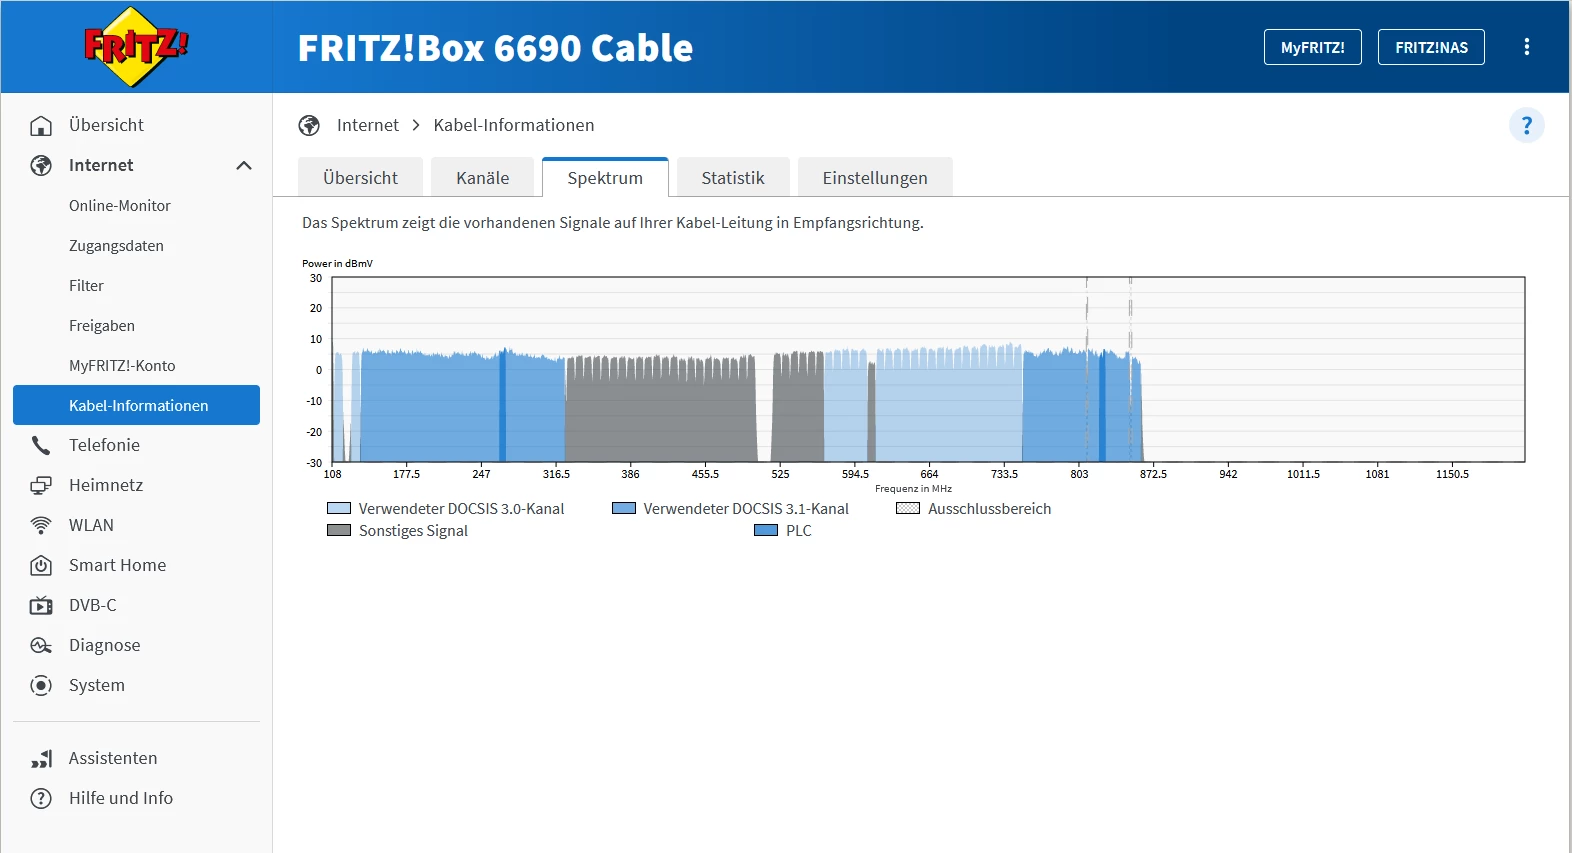Open Filter in the sidebar
Viewport: 1572px width, 853px height.
(86, 285)
